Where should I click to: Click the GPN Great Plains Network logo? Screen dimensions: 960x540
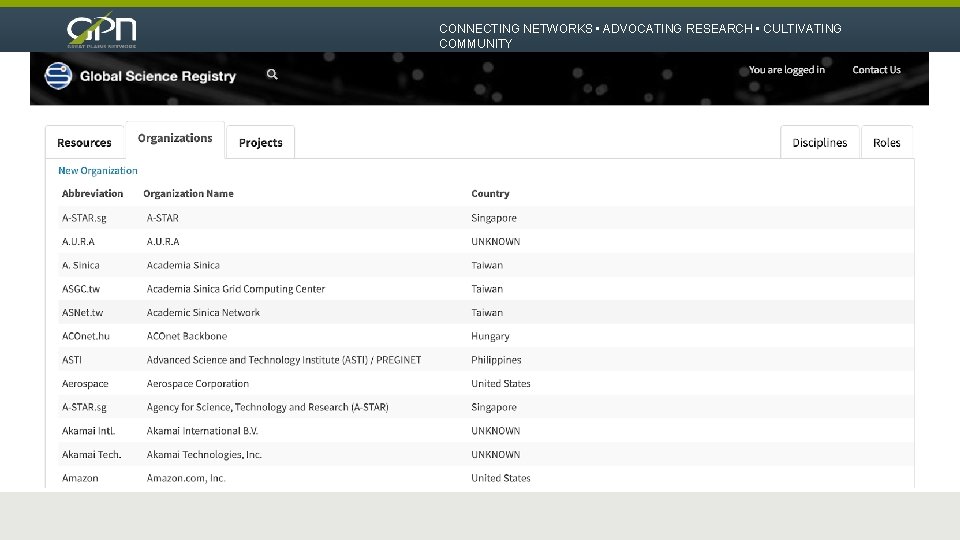[x=102, y=29]
